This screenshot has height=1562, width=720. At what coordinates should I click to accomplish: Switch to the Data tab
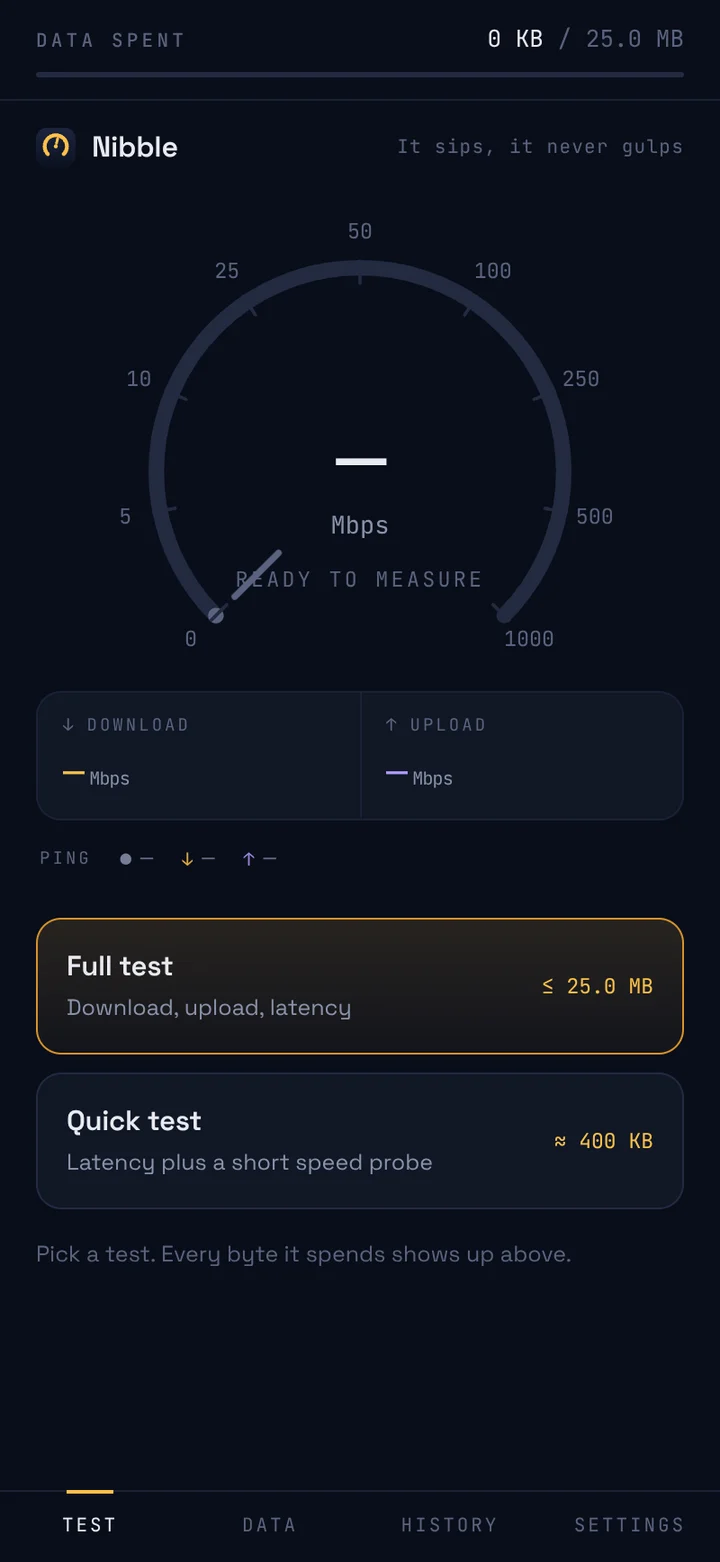pos(270,1525)
